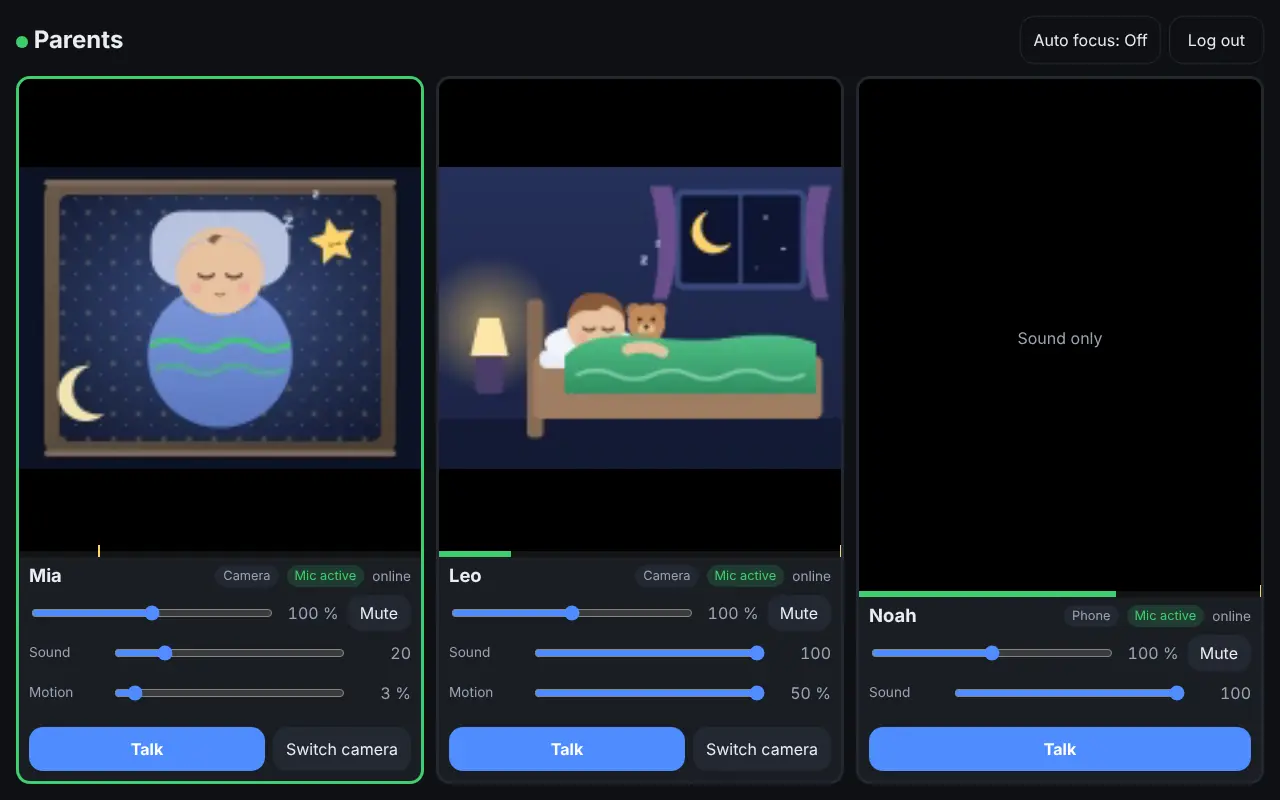Talk to Mia
1280x800 pixels.
(x=147, y=749)
